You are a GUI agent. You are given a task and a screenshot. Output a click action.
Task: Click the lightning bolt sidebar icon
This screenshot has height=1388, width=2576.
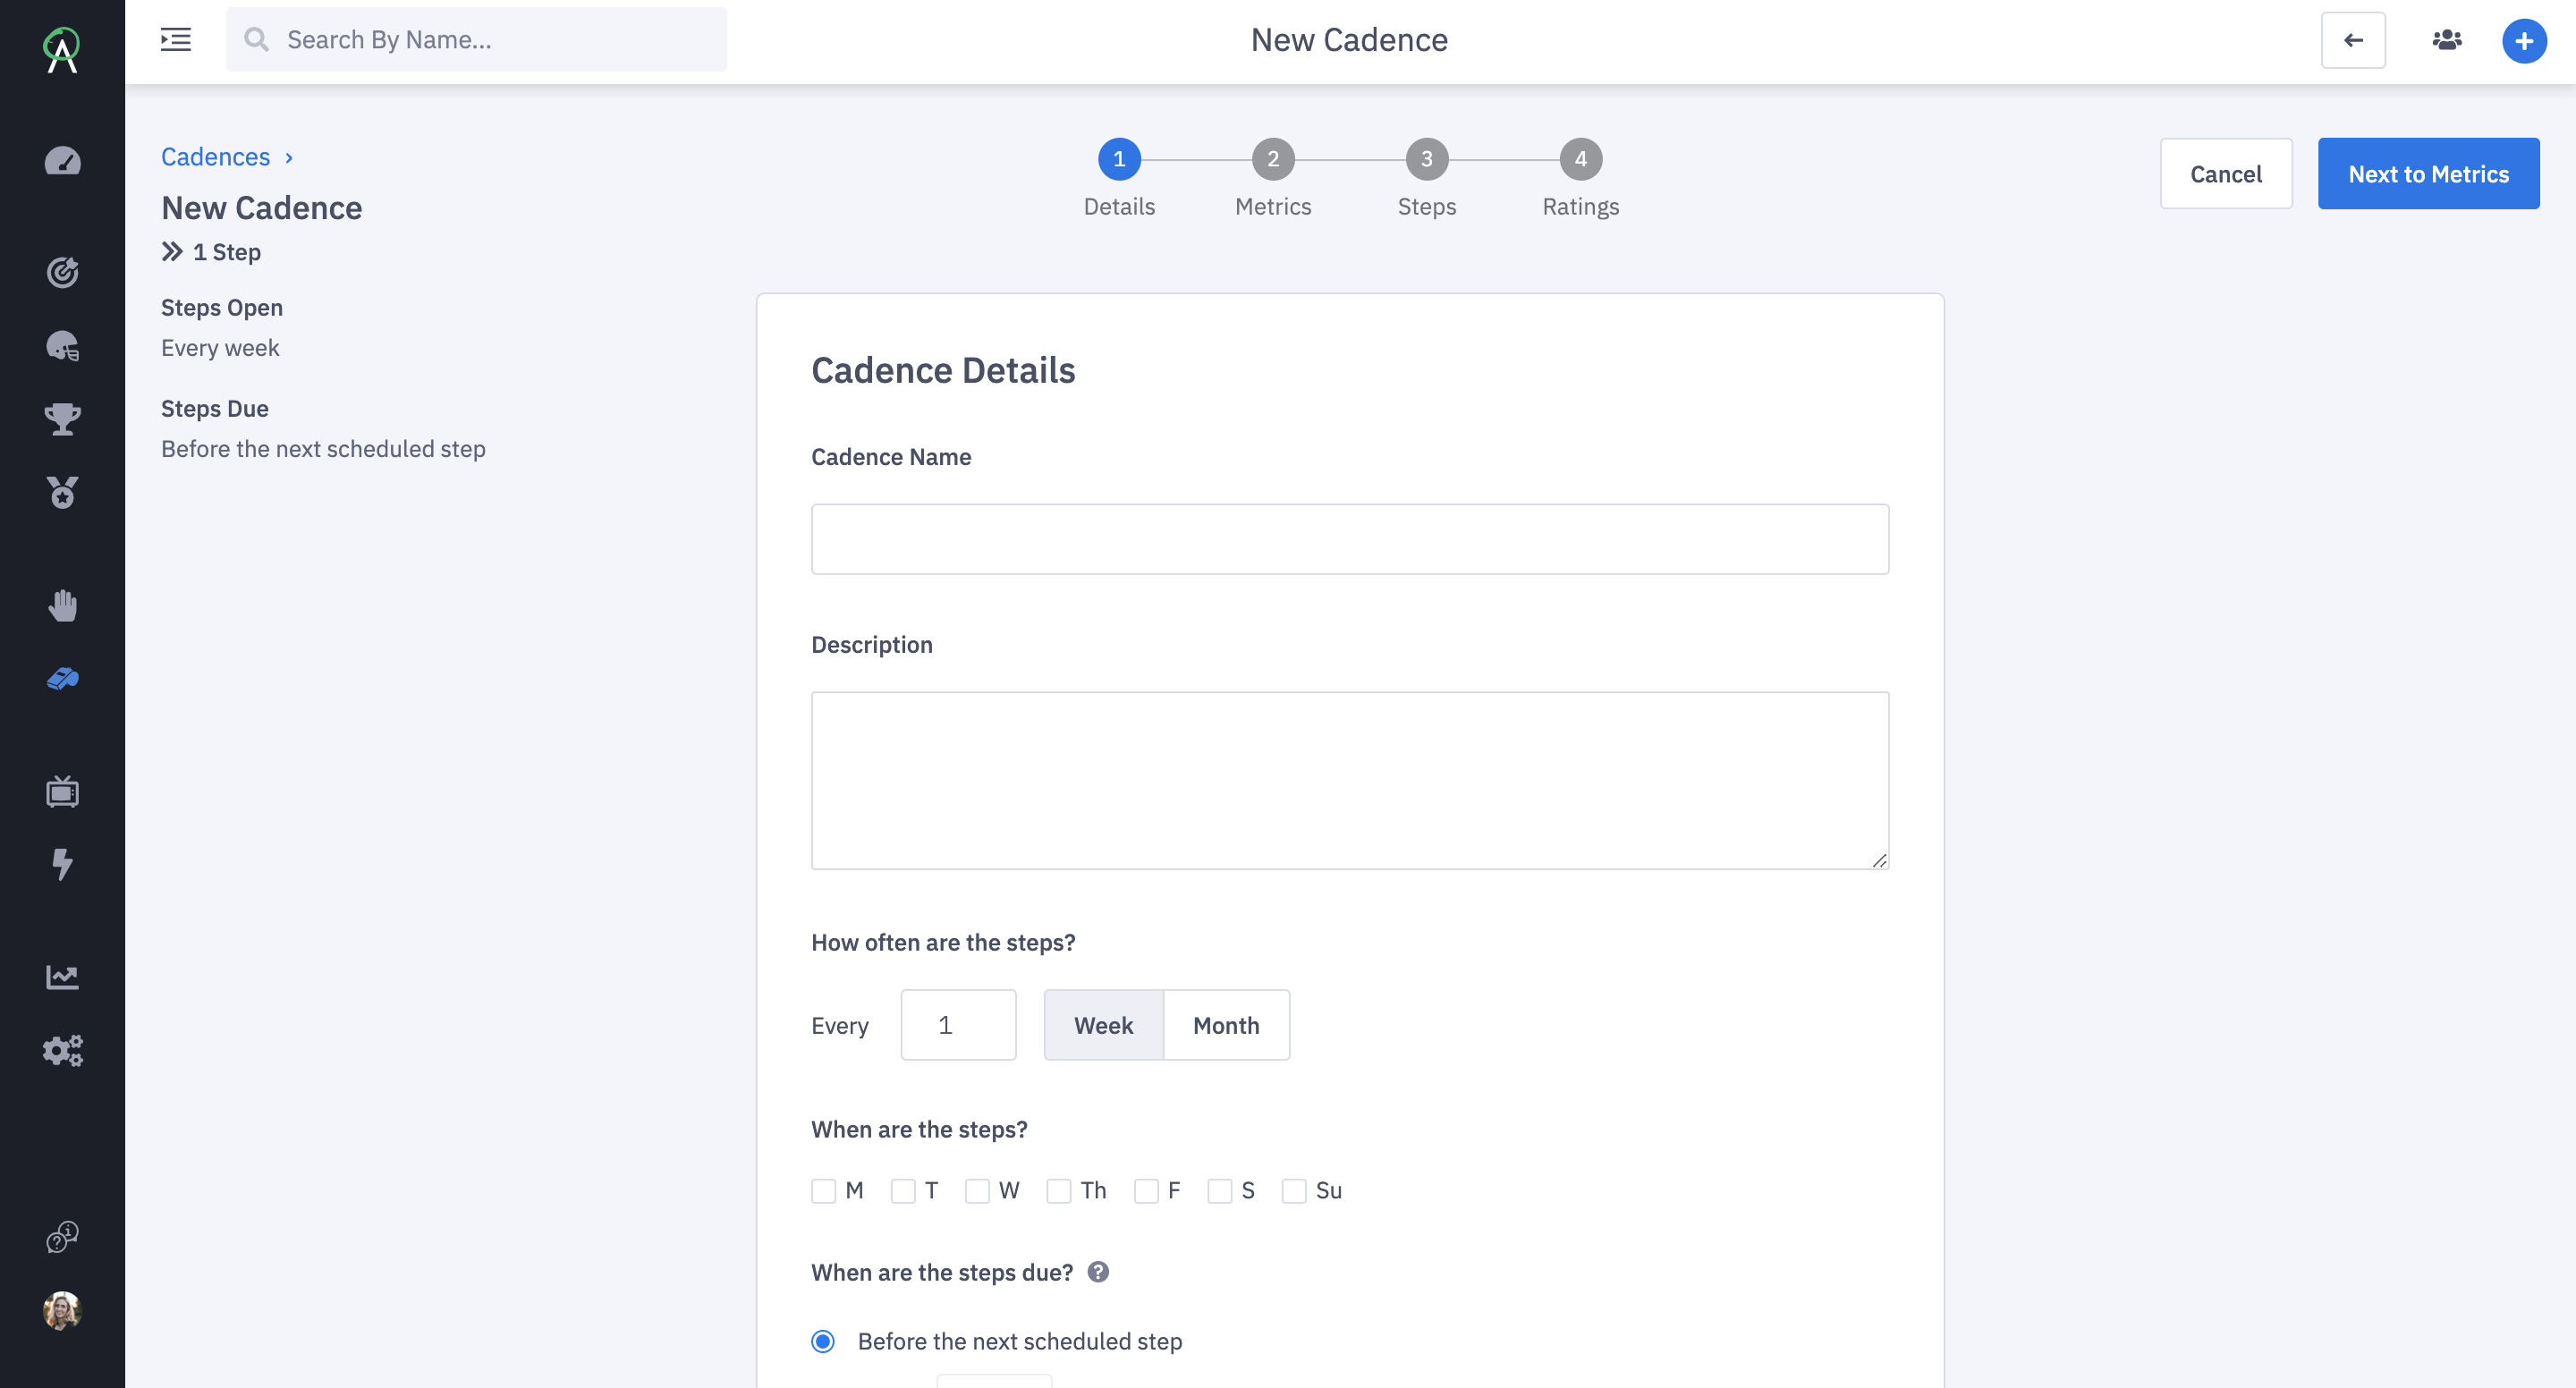(62, 864)
